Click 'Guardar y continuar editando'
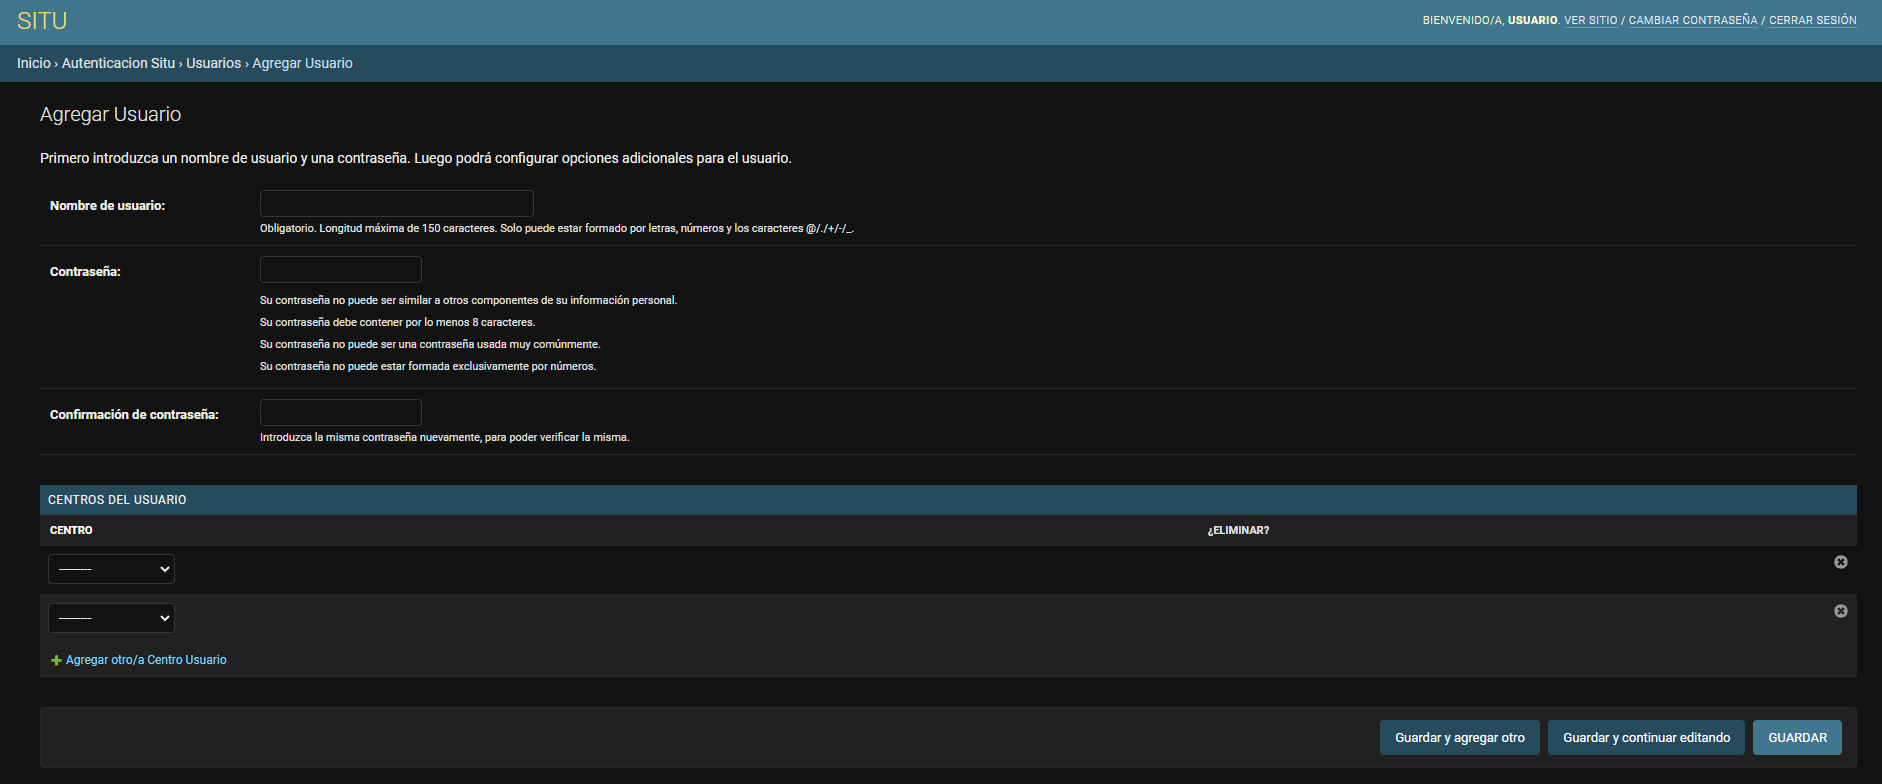Image resolution: width=1882 pixels, height=784 pixels. (1646, 738)
